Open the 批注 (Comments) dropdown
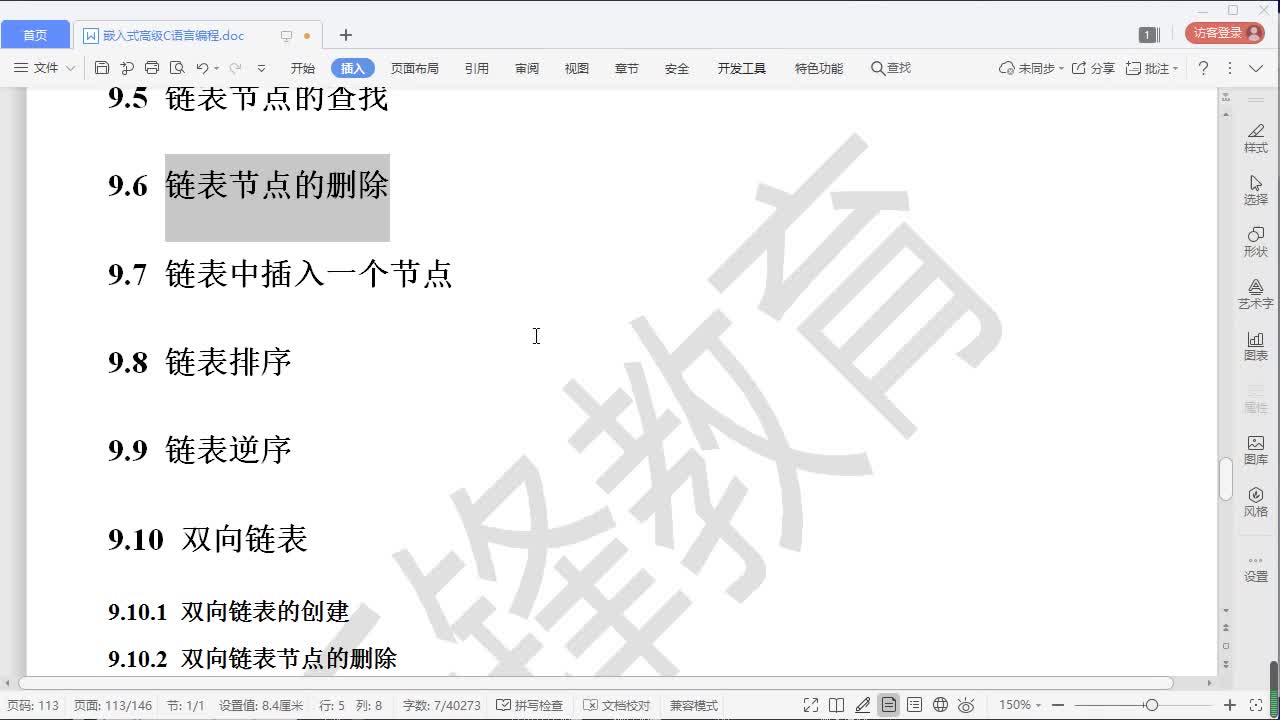1280x720 pixels. pyautogui.click(x=1152, y=68)
